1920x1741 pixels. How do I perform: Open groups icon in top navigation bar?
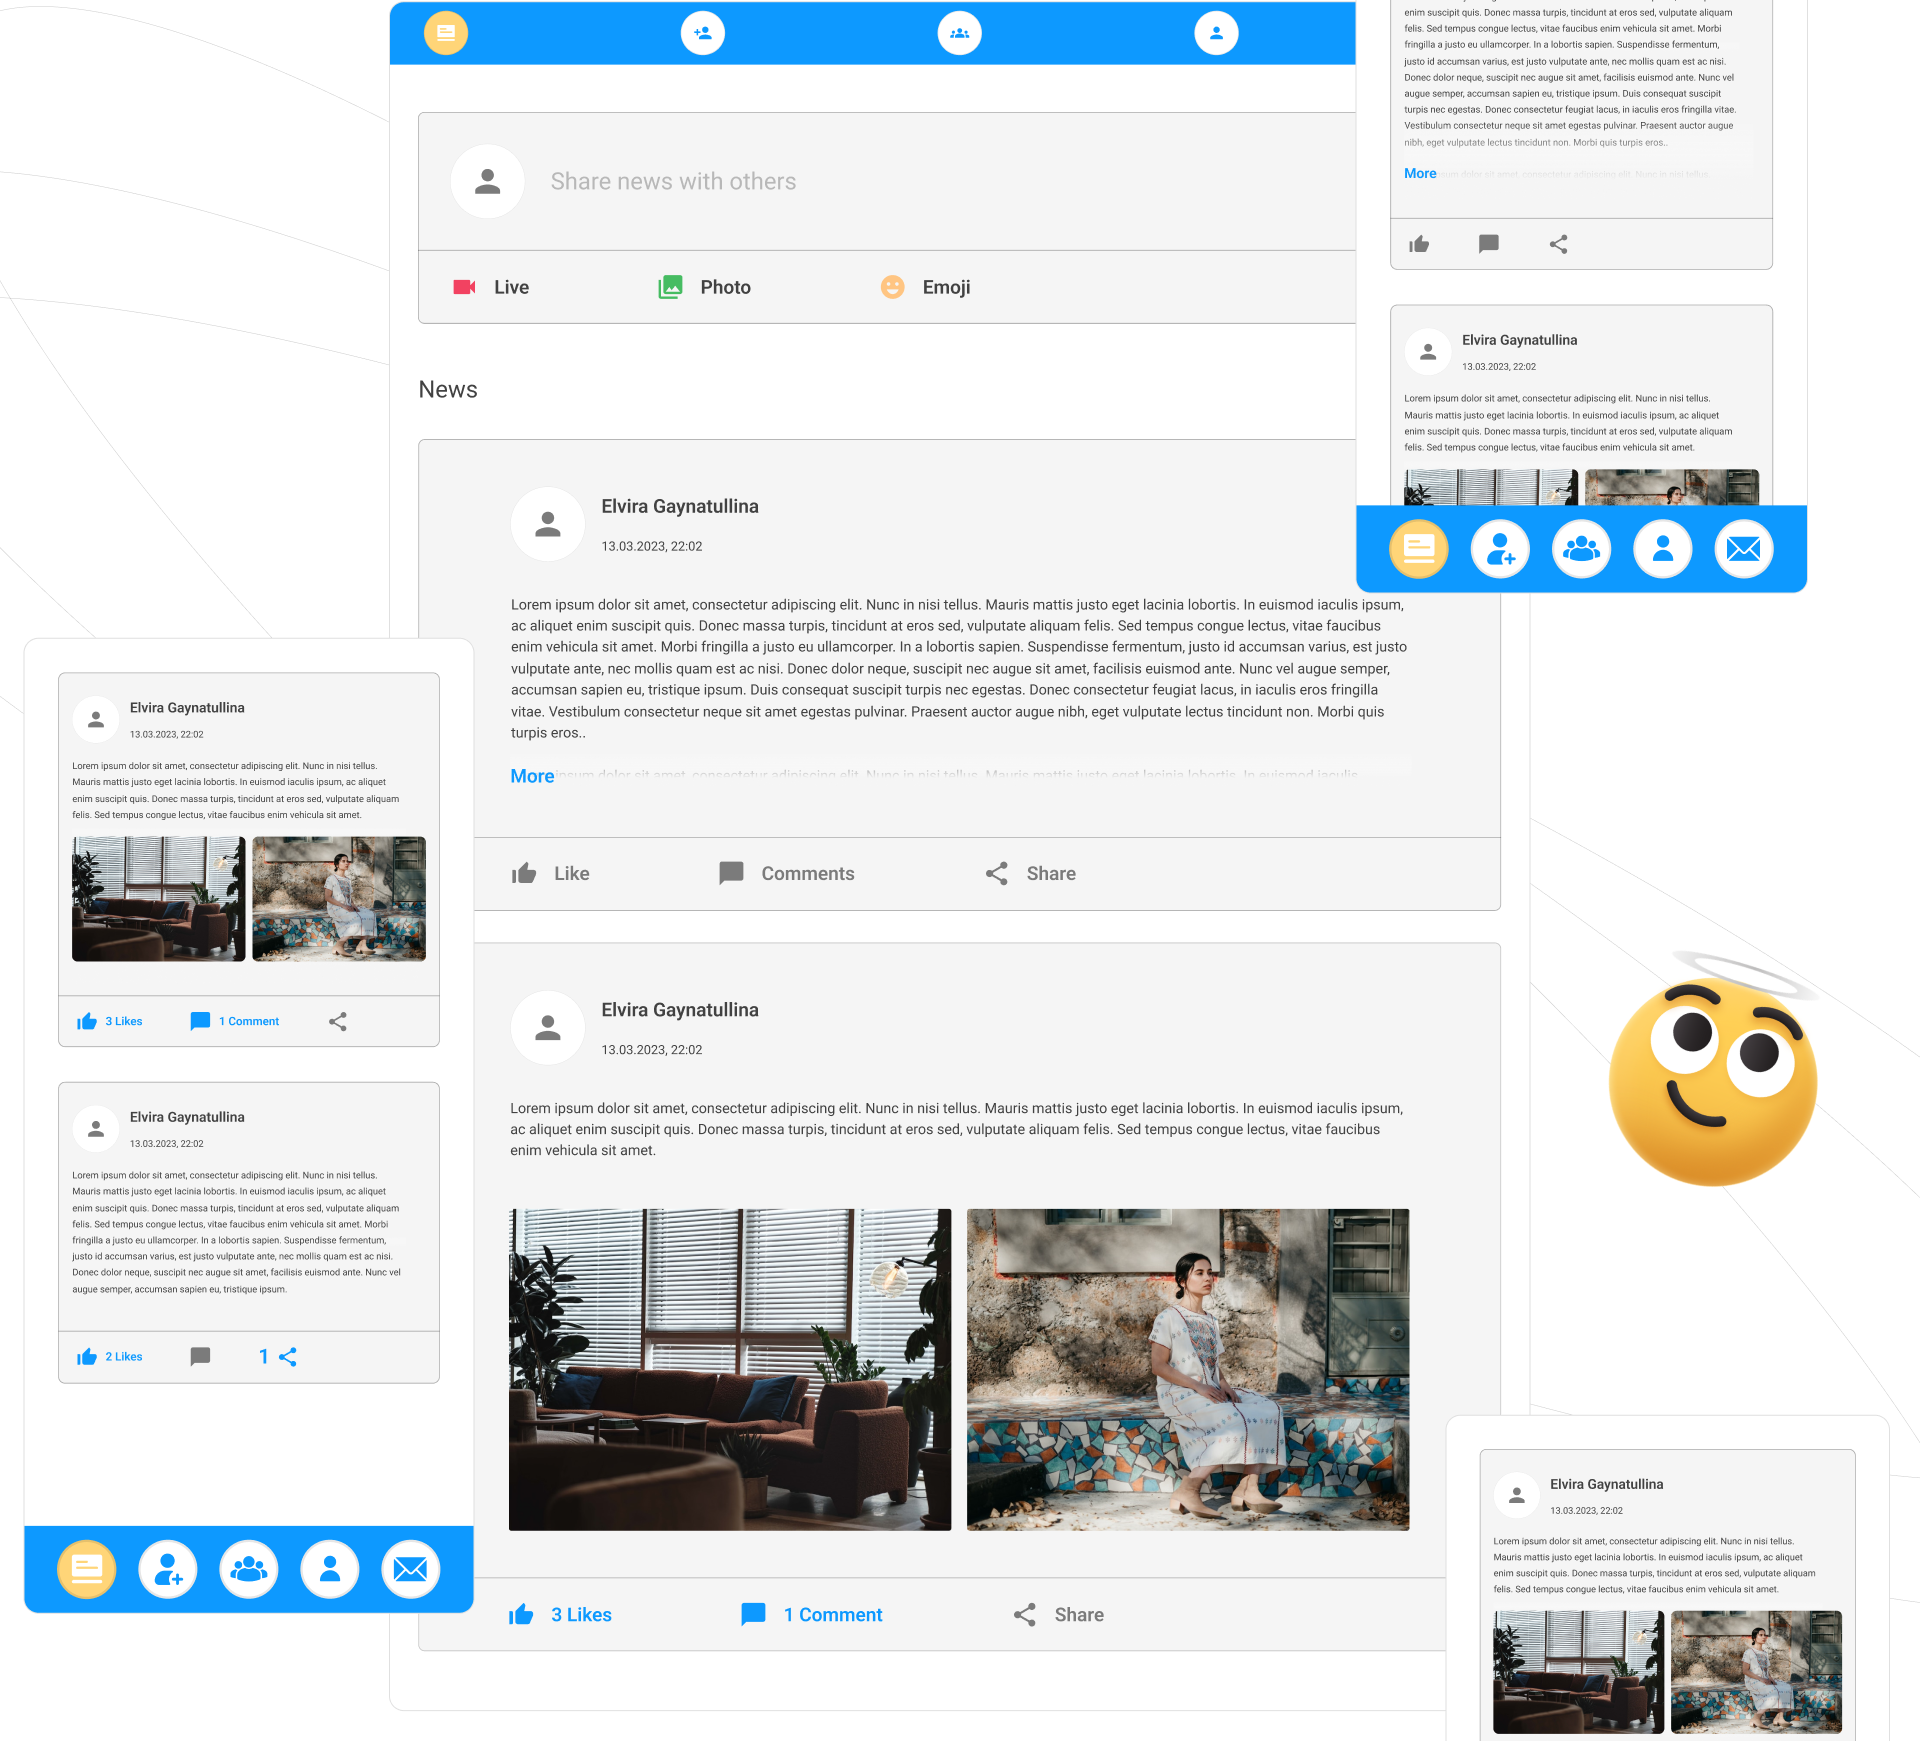point(959,33)
